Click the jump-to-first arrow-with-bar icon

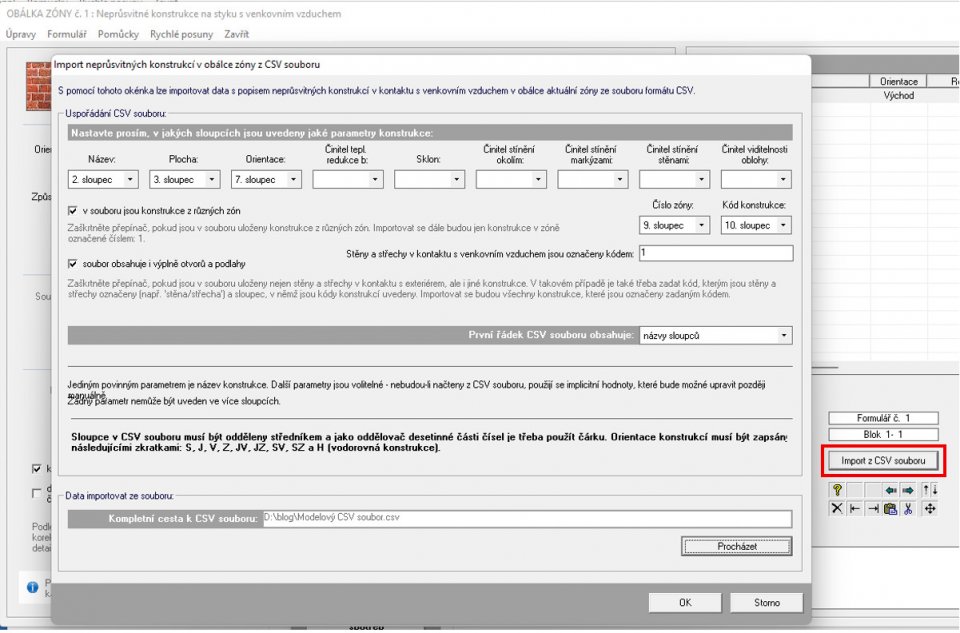(855, 509)
